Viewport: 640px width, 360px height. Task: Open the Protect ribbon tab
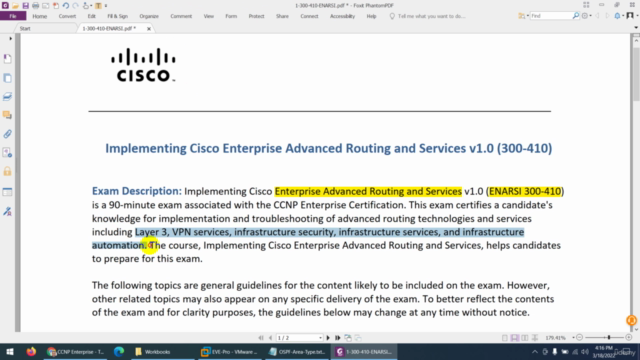(x=256, y=16)
